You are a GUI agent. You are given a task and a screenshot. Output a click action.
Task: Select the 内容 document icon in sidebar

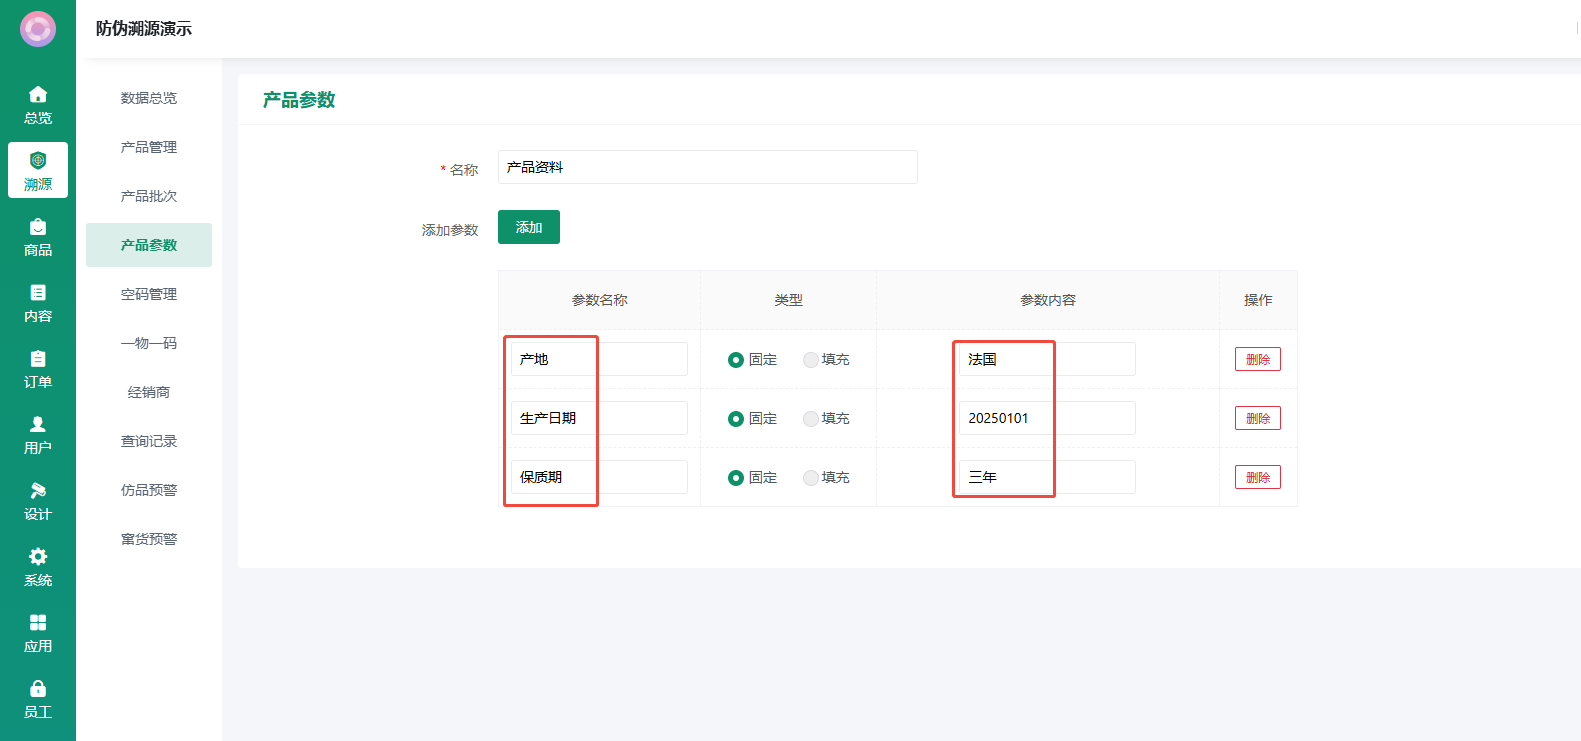click(38, 293)
